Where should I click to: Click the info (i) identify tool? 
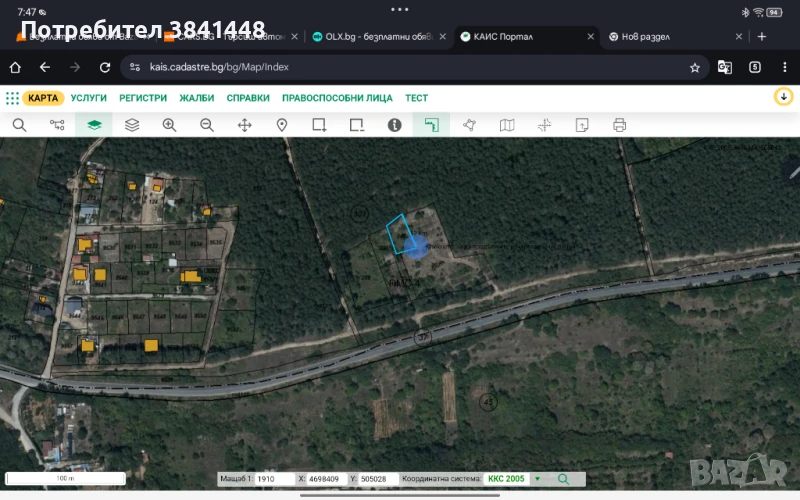coord(394,125)
